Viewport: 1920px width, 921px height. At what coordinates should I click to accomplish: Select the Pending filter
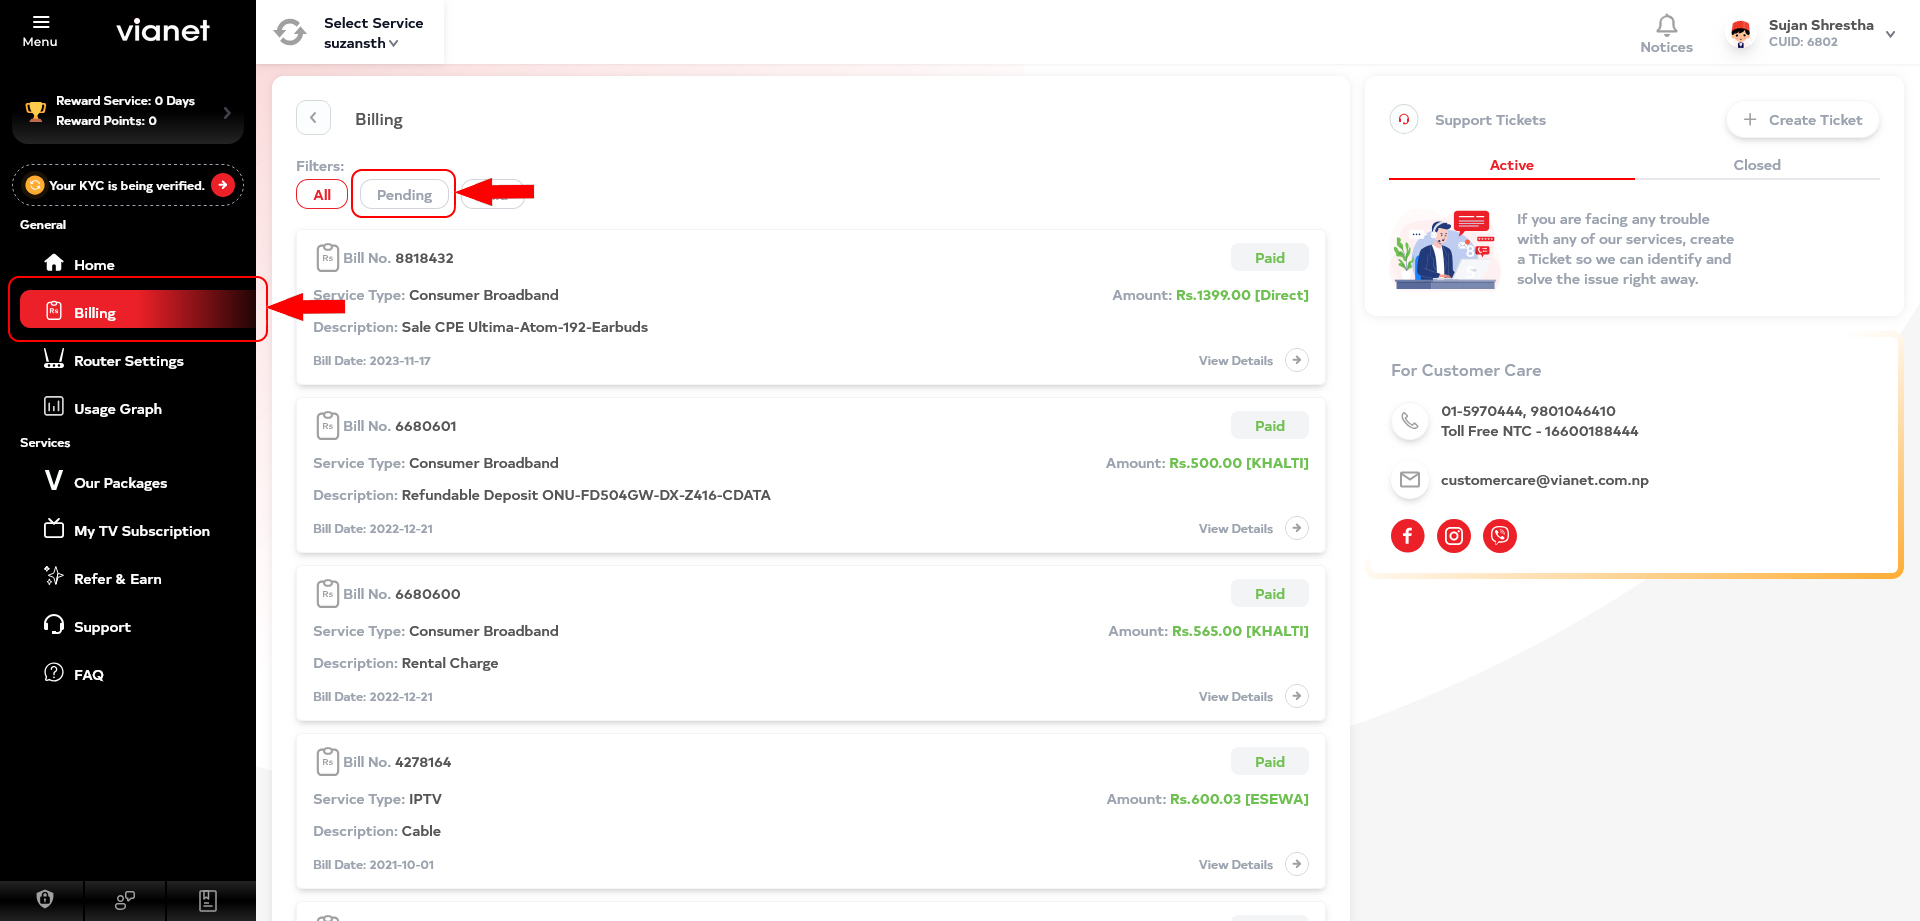tap(404, 194)
